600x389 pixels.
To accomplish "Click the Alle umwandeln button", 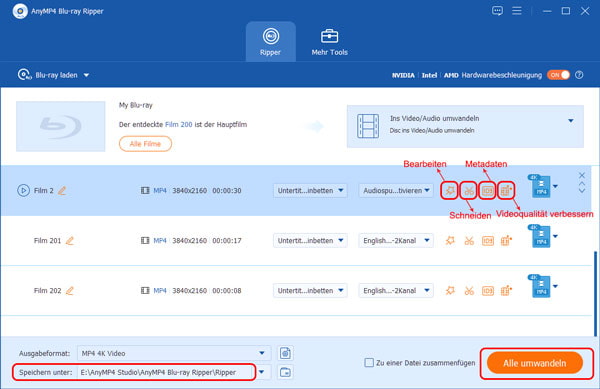I will [x=535, y=363].
